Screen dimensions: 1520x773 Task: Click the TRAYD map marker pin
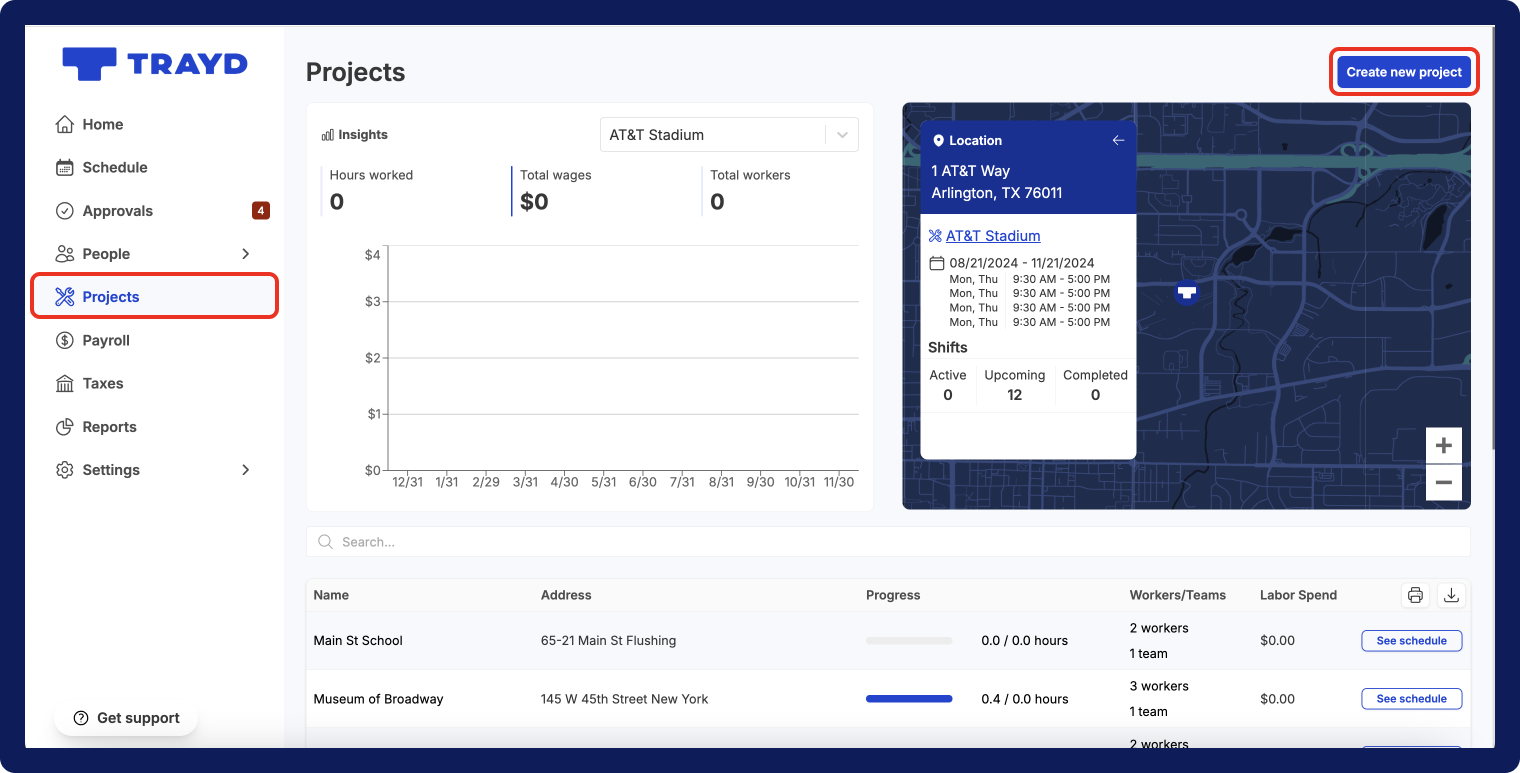[1187, 293]
